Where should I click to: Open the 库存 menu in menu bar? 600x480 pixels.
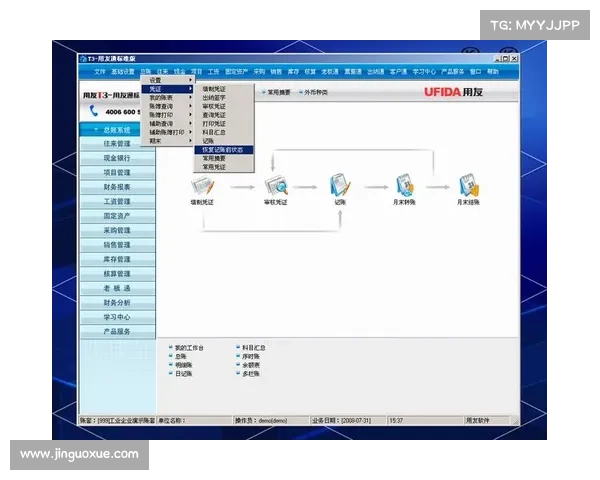(293, 72)
